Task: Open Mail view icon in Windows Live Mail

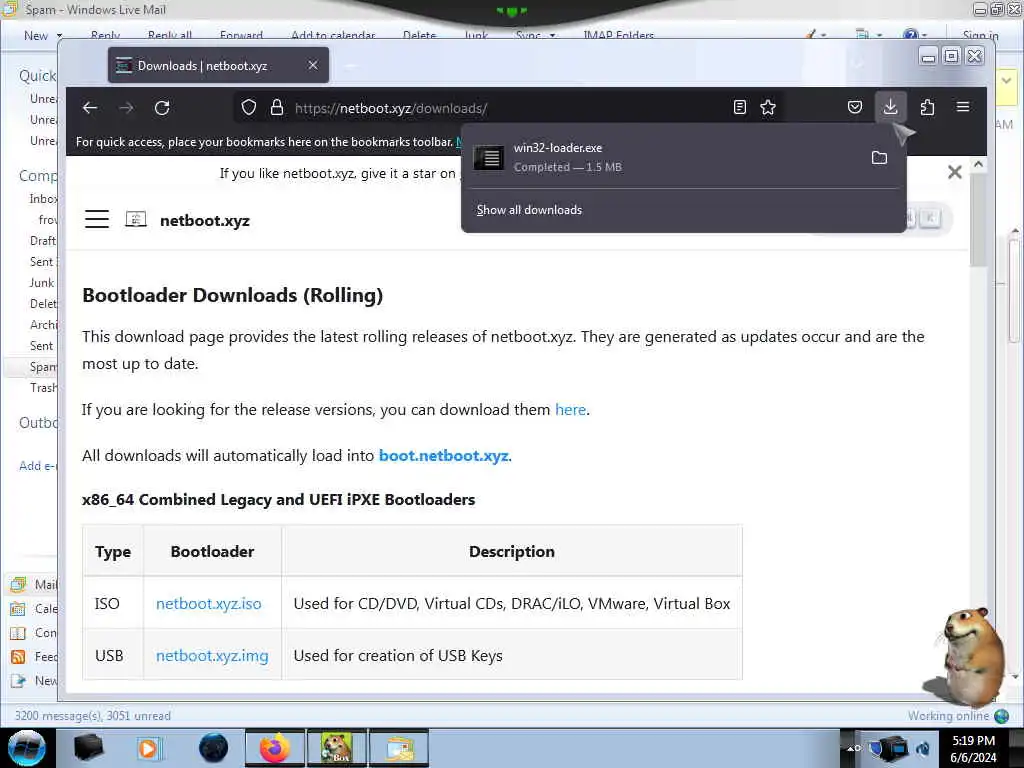Action: click(x=18, y=584)
